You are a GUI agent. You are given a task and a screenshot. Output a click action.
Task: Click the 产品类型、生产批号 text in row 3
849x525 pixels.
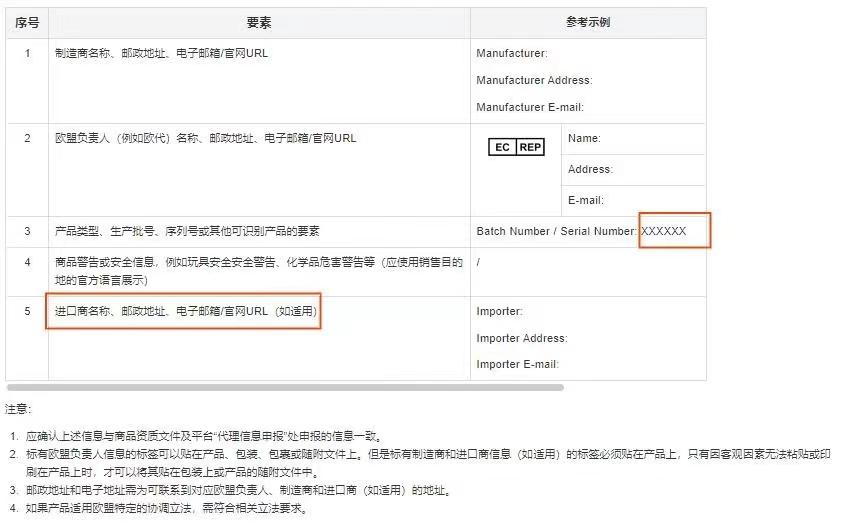(105, 231)
